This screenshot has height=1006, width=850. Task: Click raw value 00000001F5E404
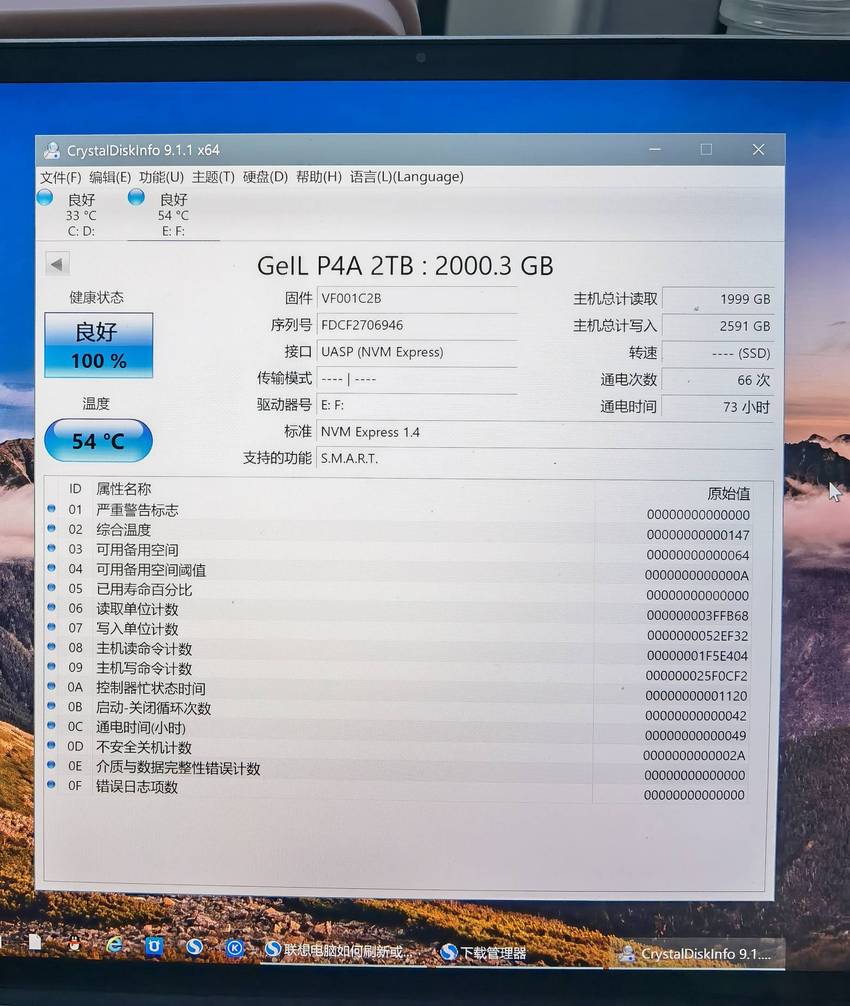pos(697,656)
